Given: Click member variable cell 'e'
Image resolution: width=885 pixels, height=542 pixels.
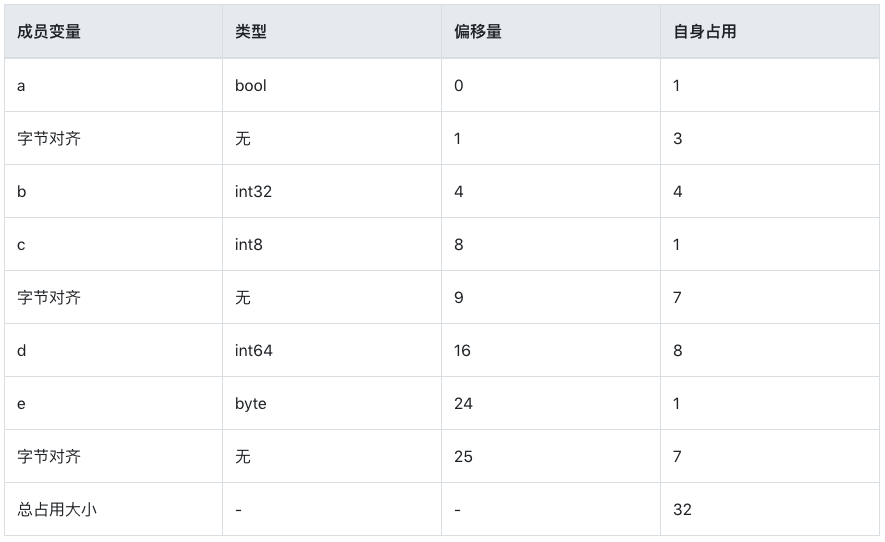Looking at the screenshot, I should [22, 404].
